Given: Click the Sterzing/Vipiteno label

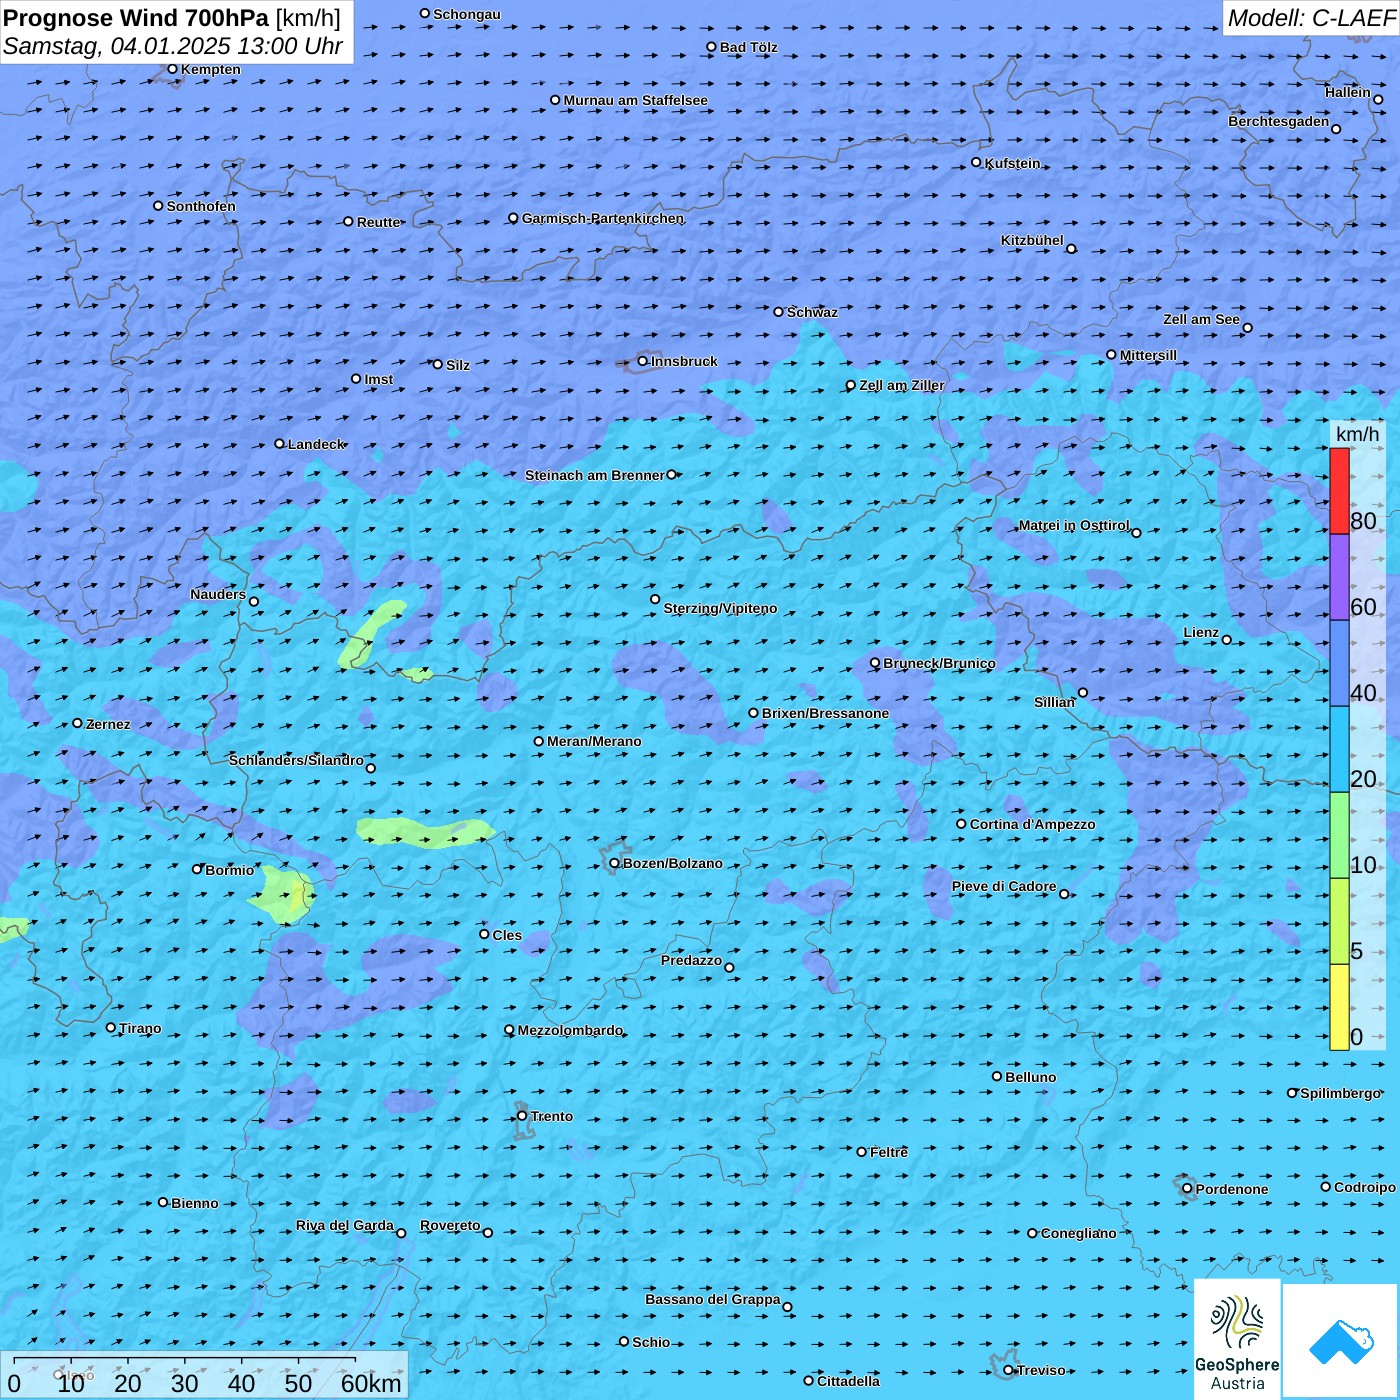Looking at the screenshot, I should pyautogui.click(x=720, y=608).
